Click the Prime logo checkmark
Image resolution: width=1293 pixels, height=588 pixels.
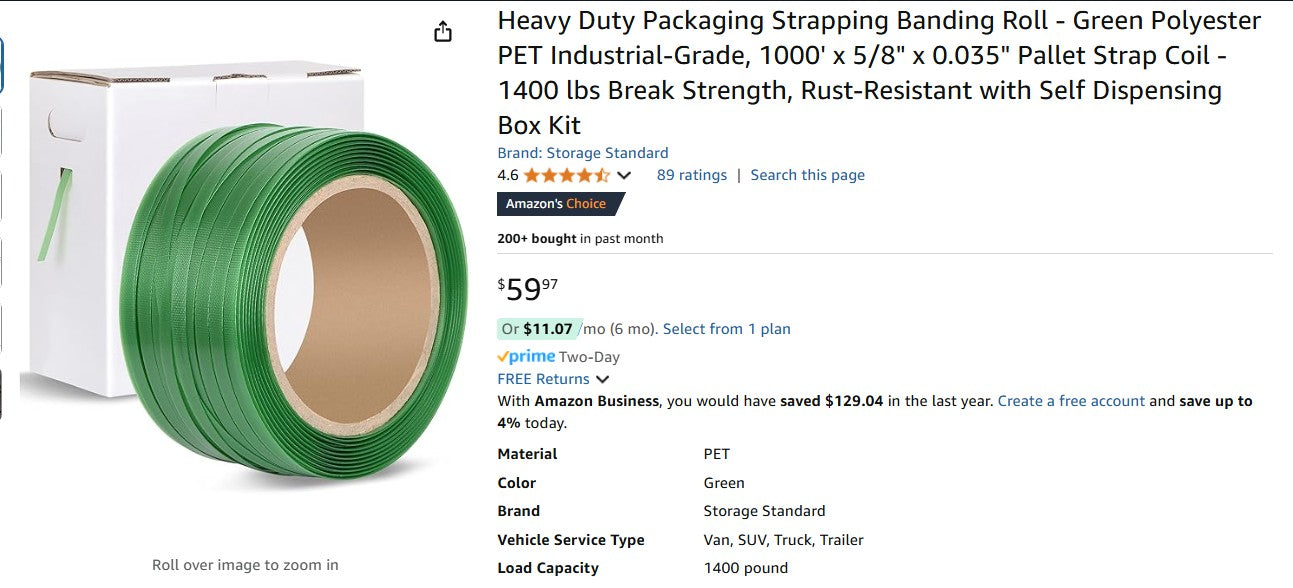coord(504,356)
